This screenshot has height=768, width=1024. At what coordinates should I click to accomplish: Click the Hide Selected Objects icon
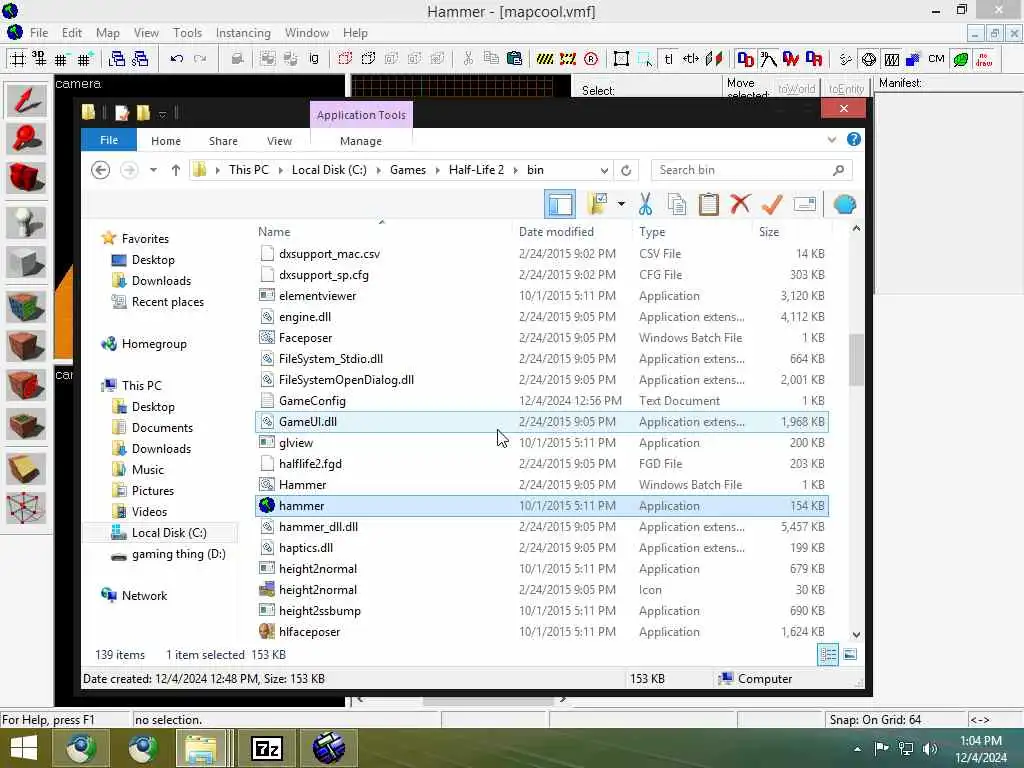click(345, 59)
